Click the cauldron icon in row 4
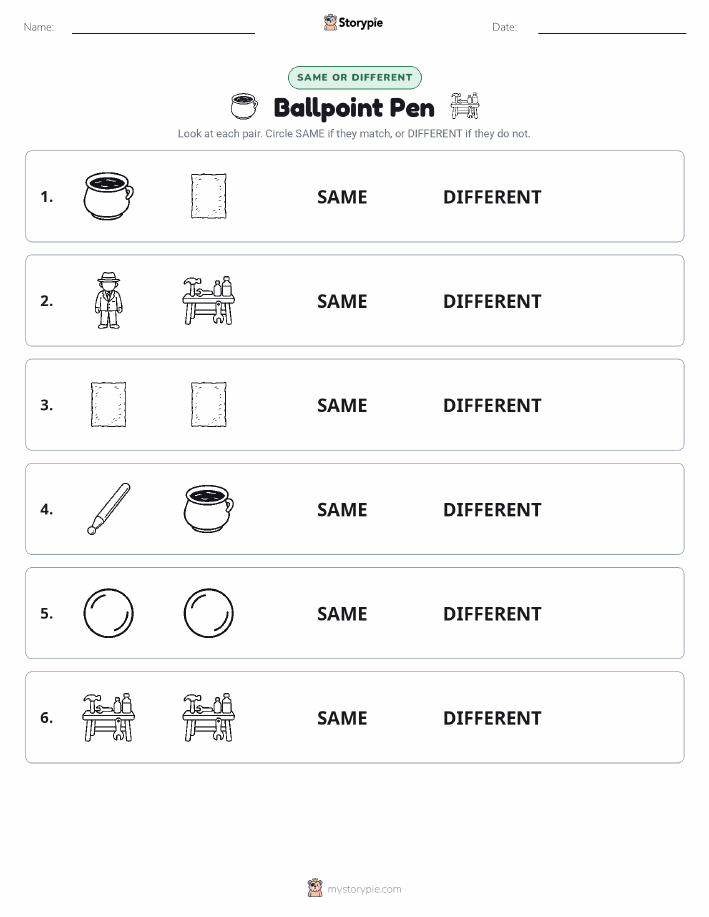This screenshot has width=709, height=917. coord(209,508)
